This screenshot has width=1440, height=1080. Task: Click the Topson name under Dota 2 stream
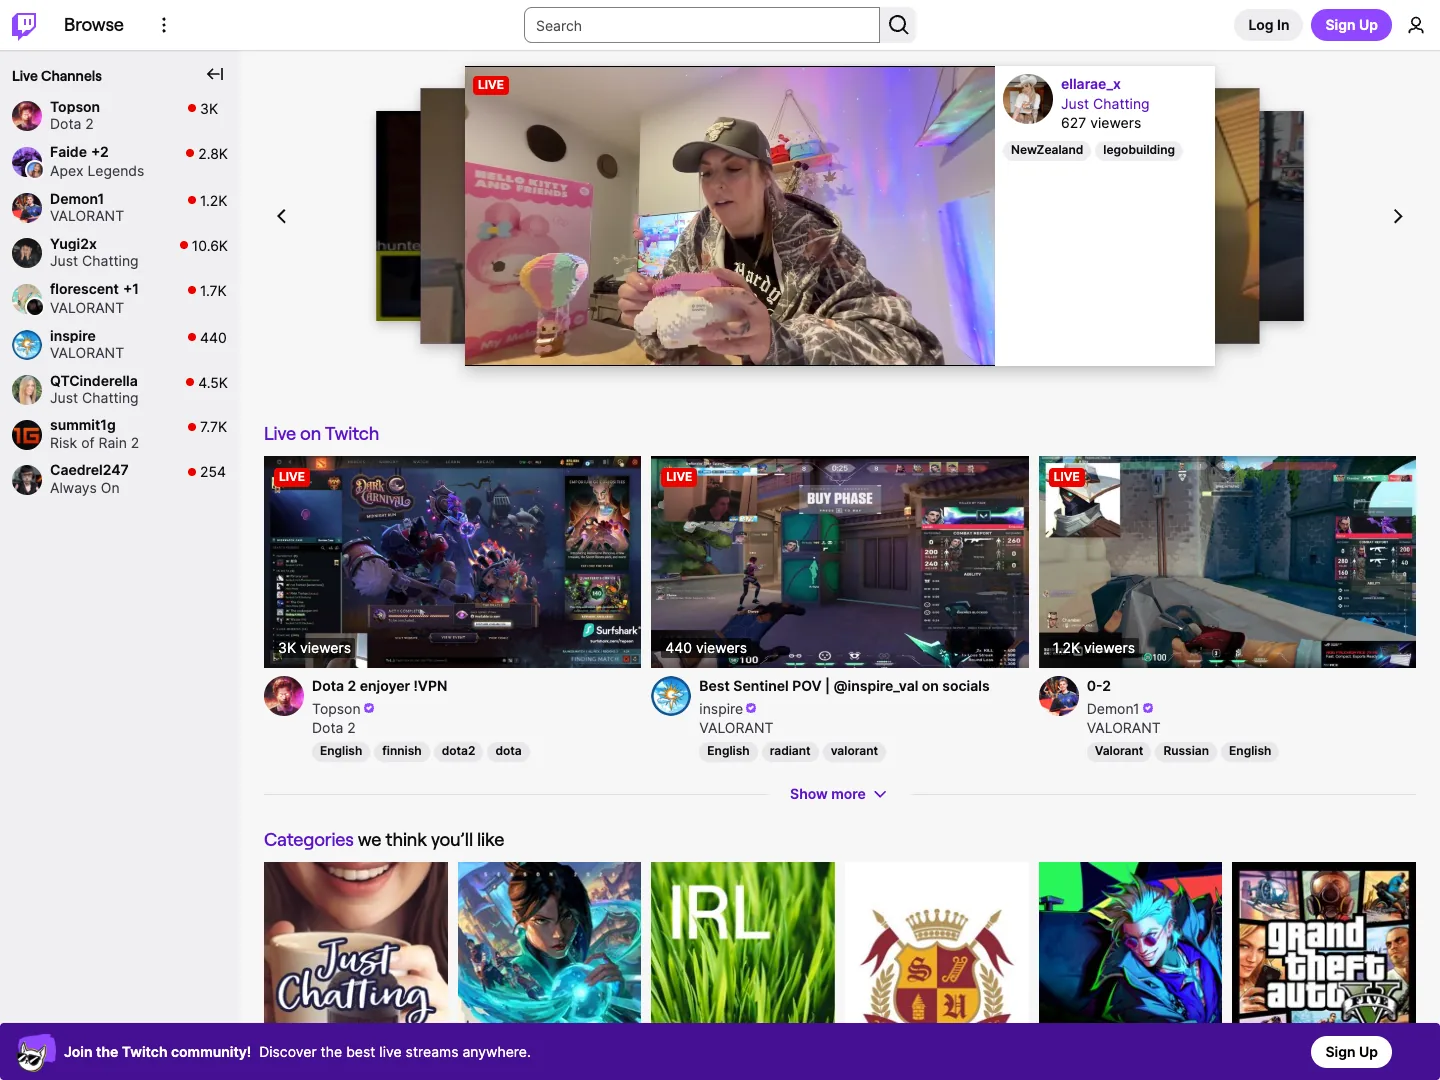tap(336, 709)
